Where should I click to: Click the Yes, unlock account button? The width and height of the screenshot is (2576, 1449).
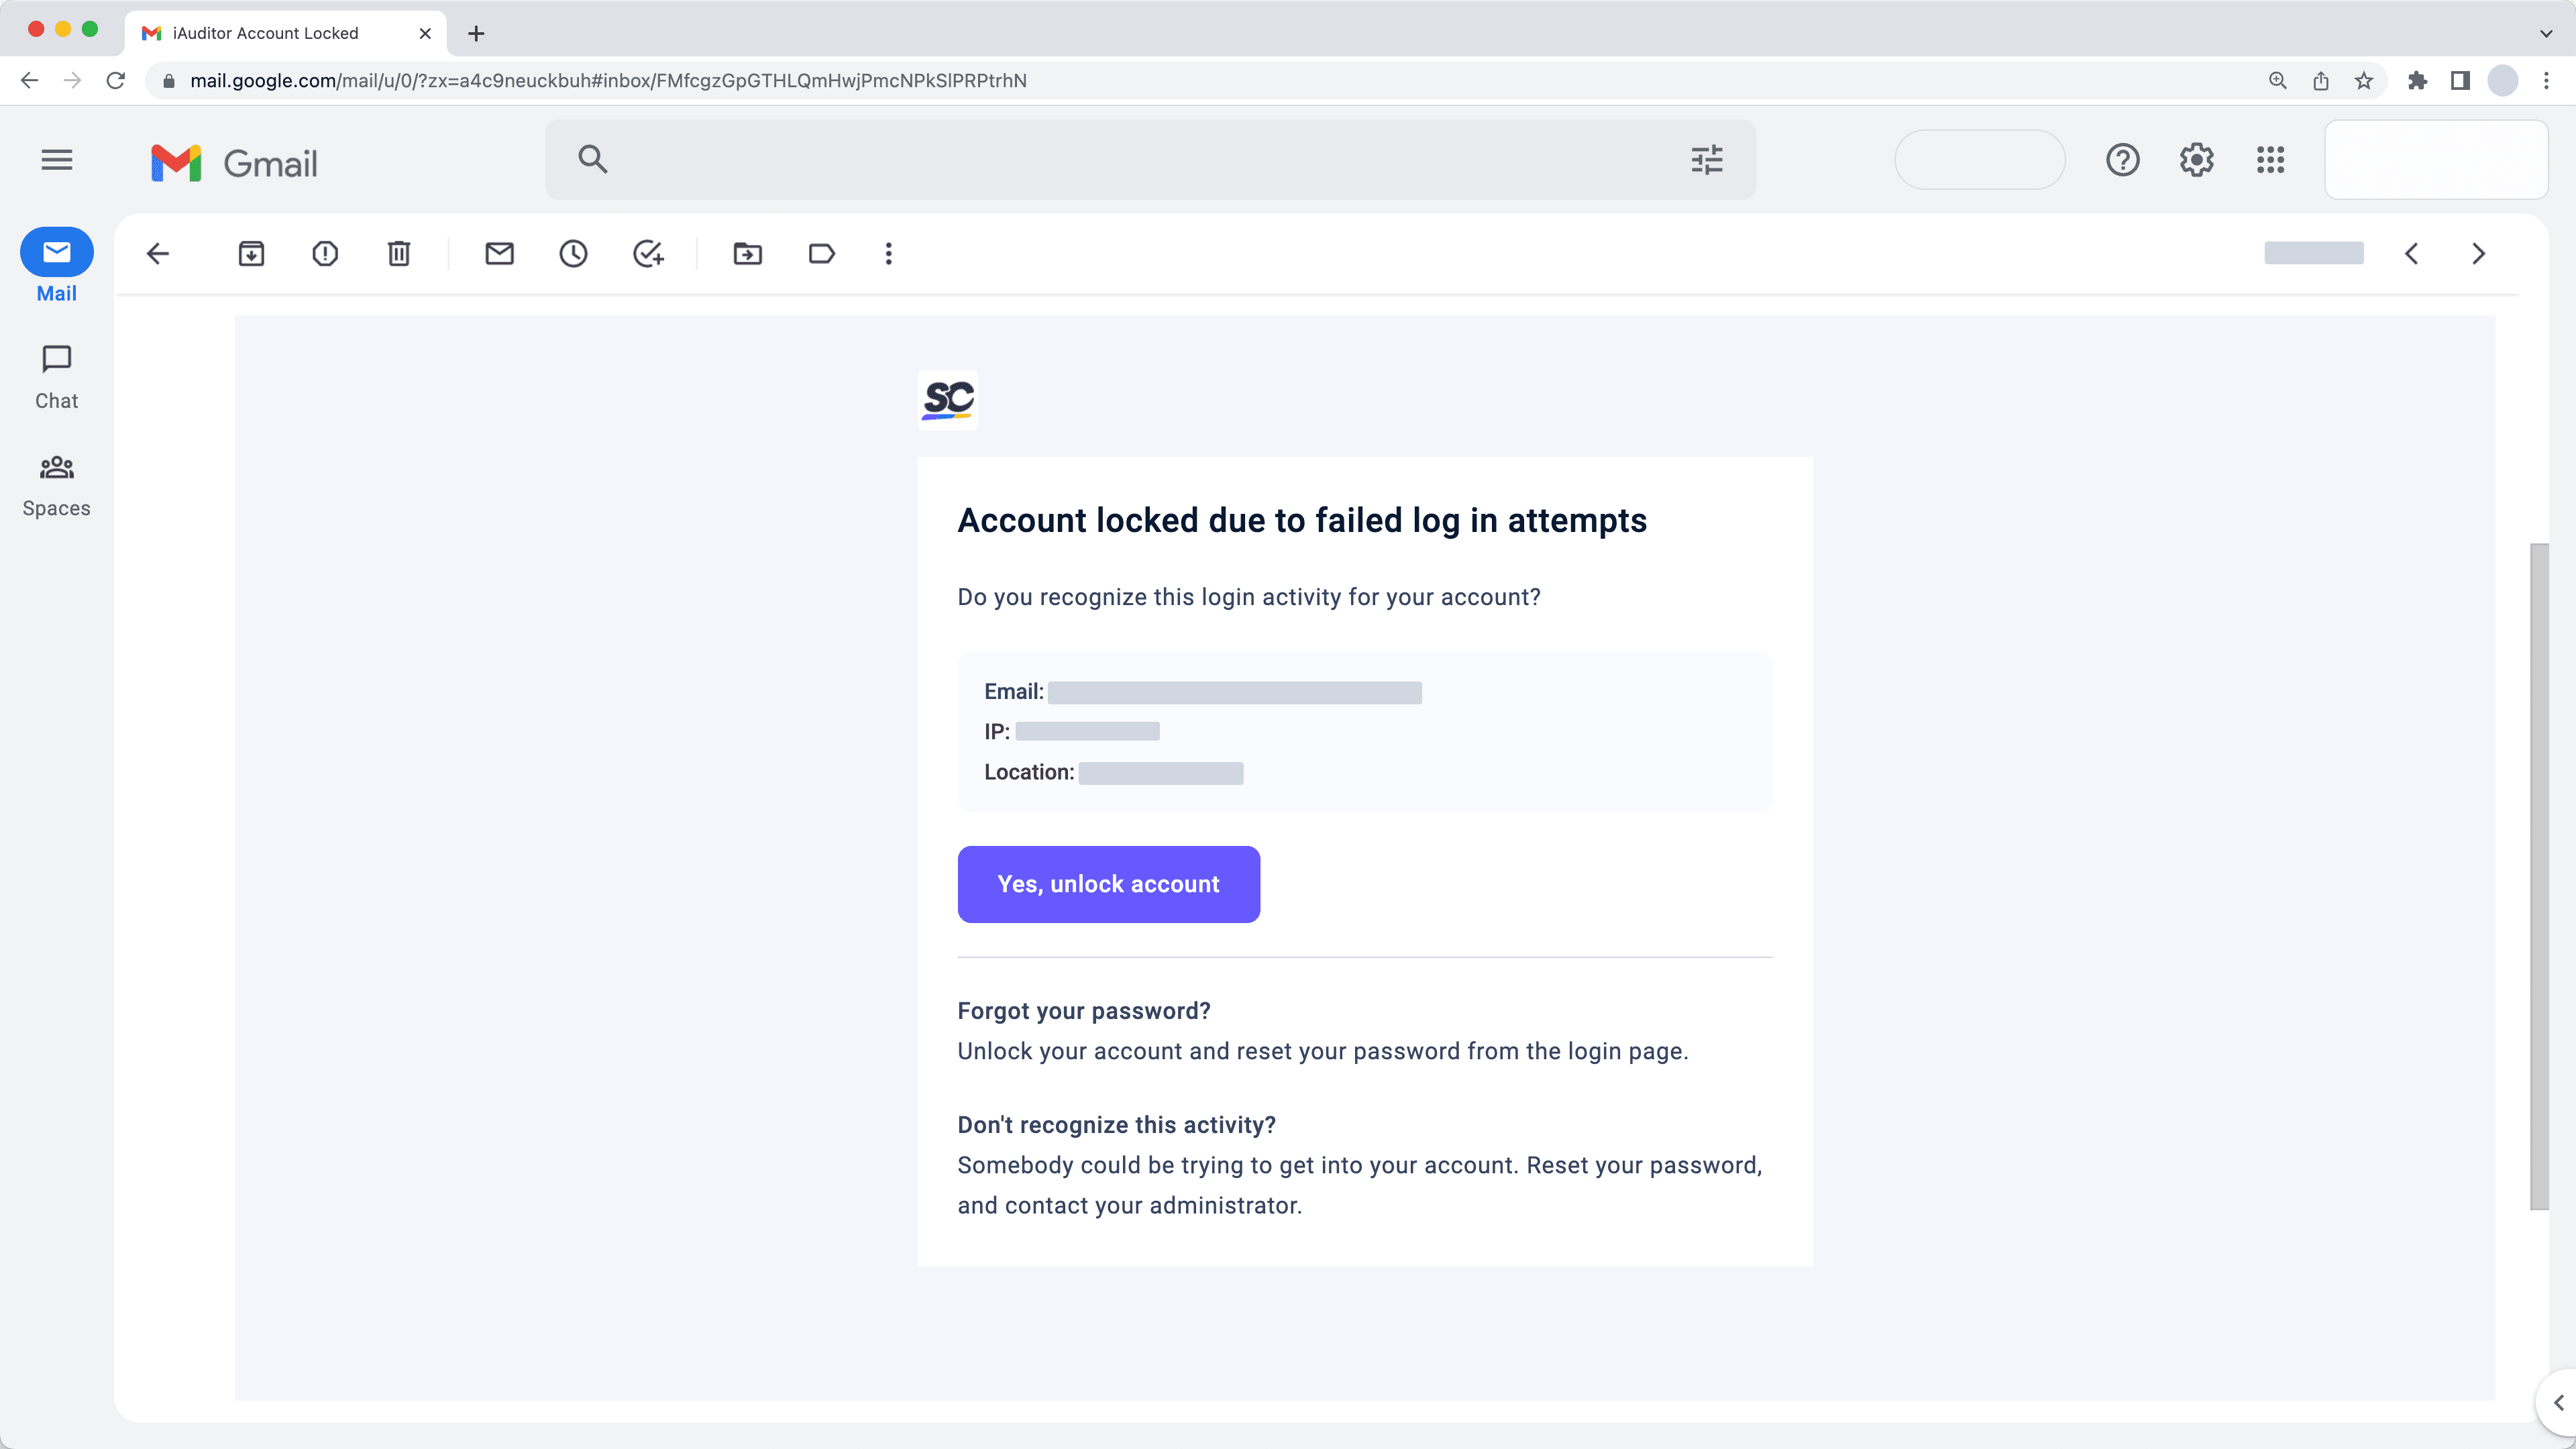pos(1108,884)
